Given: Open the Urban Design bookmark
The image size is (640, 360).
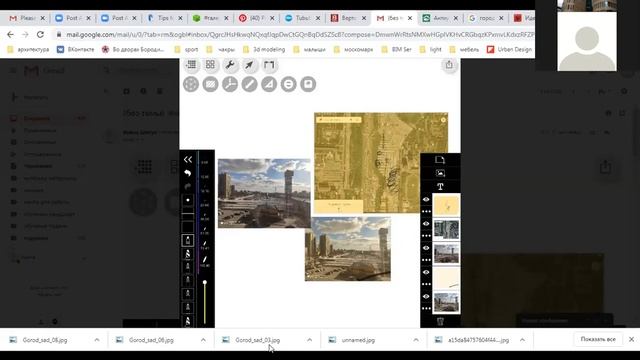Looking at the screenshot, I should tap(509, 49).
